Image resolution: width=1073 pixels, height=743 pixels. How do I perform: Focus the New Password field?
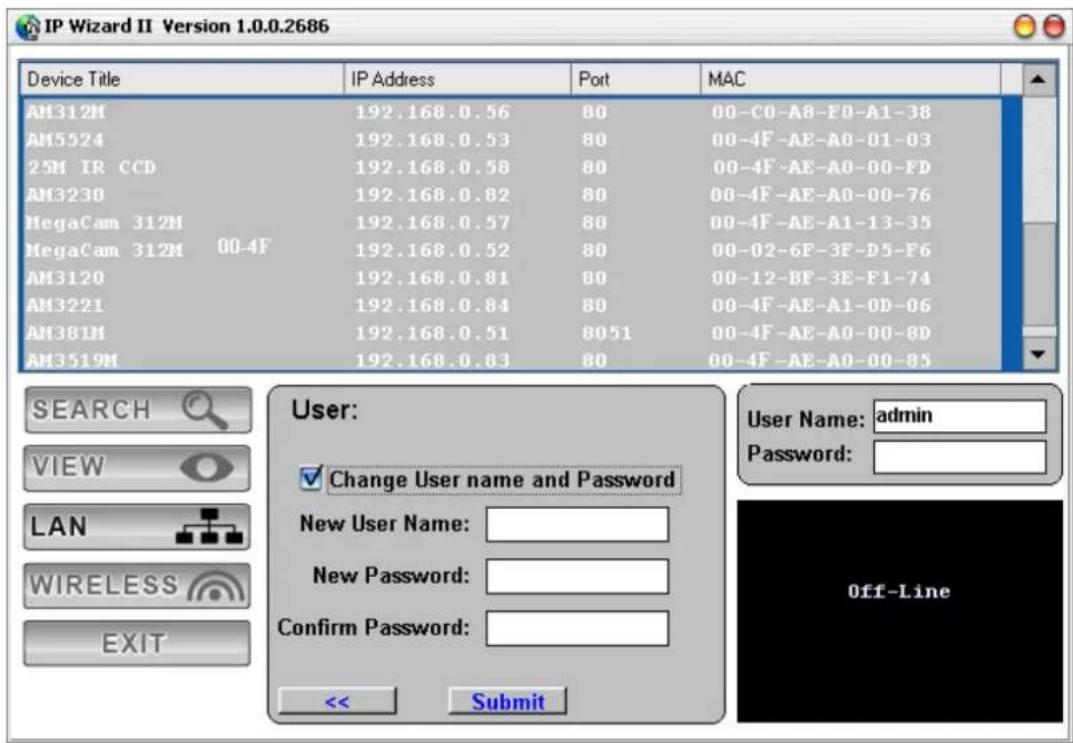(x=577, y=576)
